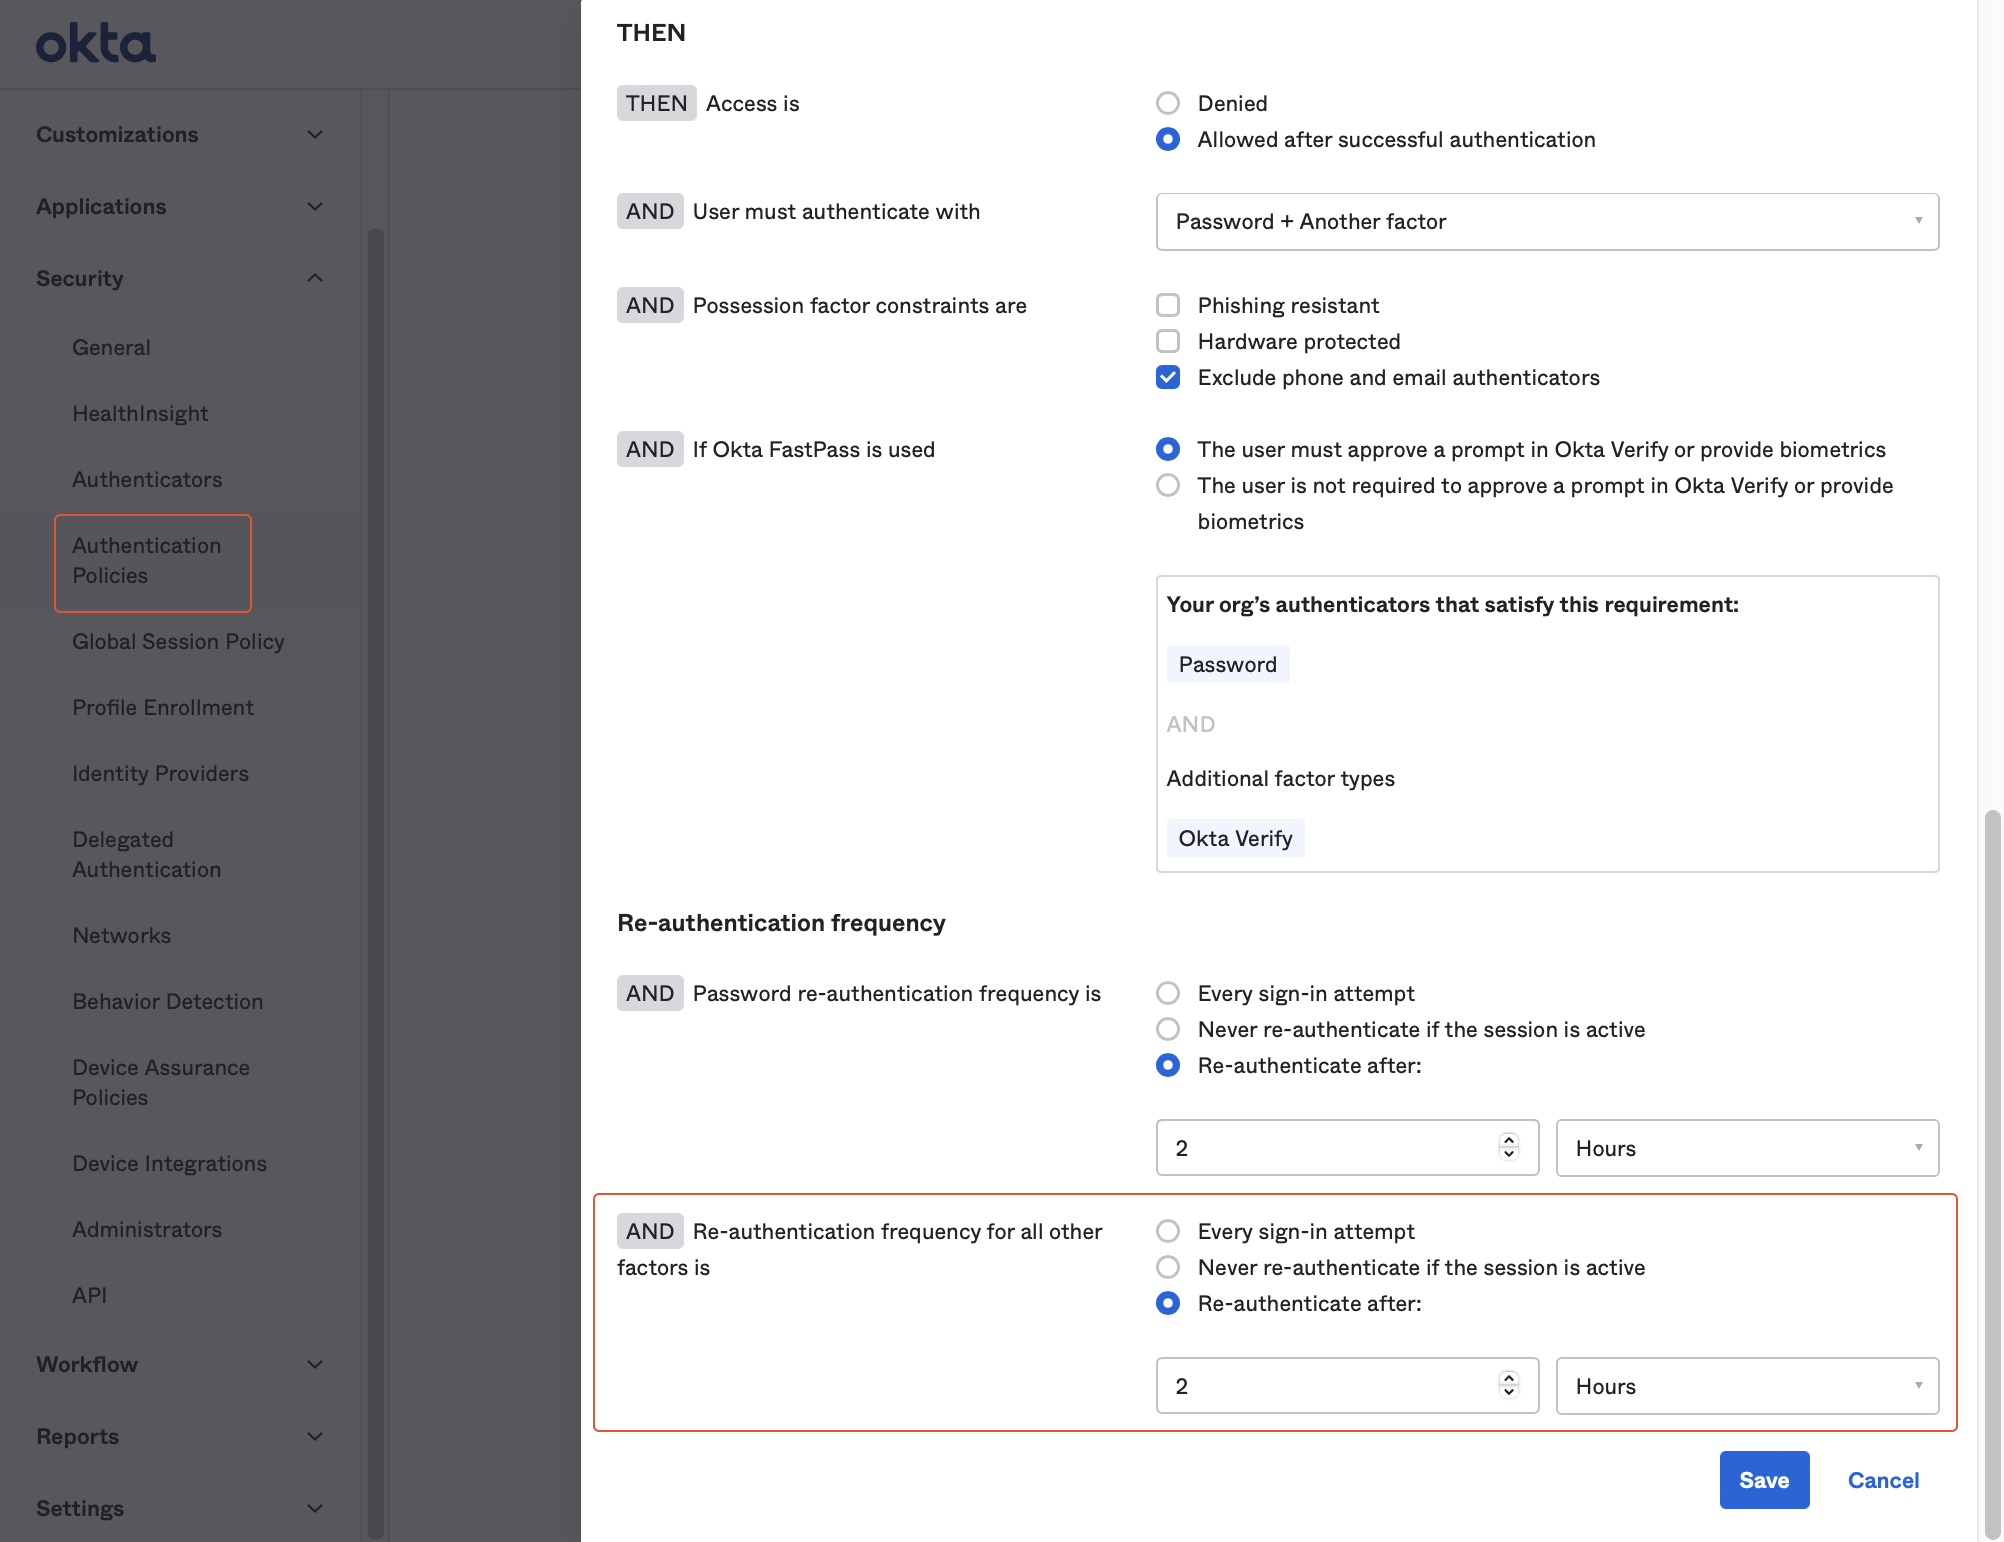Viewport: 2004px width, 1542px height.
Task: Open Behavior Detection
Action: pyautogui.click(x=167, y=1001)
